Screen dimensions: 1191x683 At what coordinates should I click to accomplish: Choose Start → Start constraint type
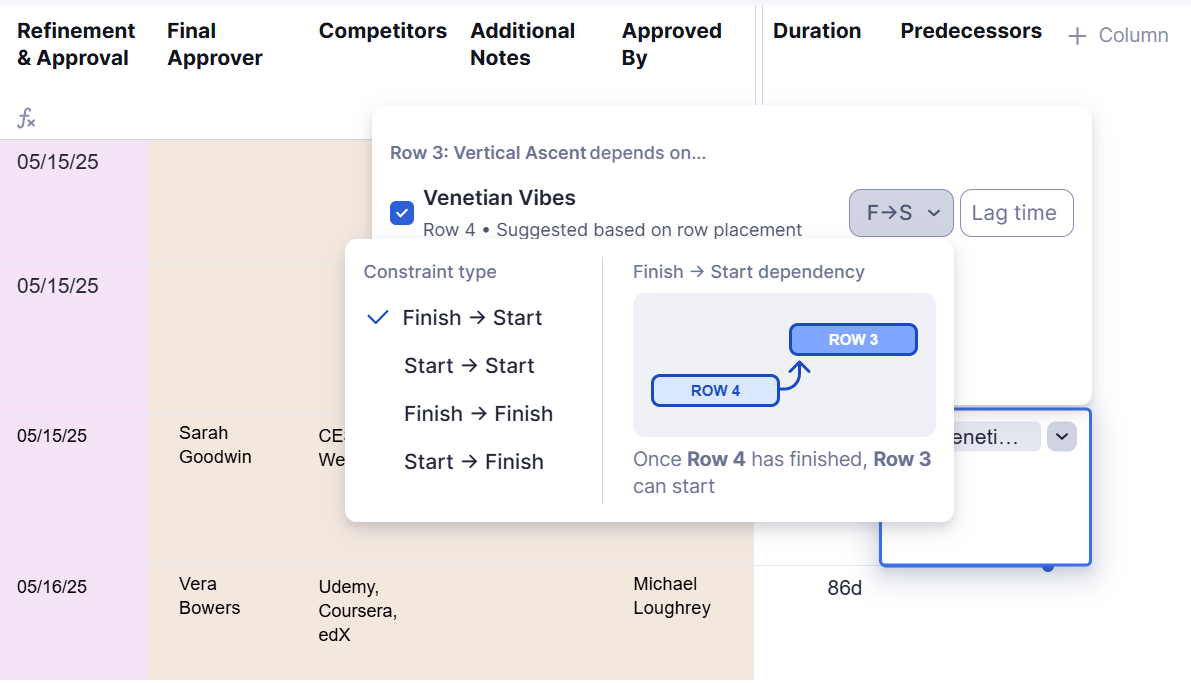469,366
